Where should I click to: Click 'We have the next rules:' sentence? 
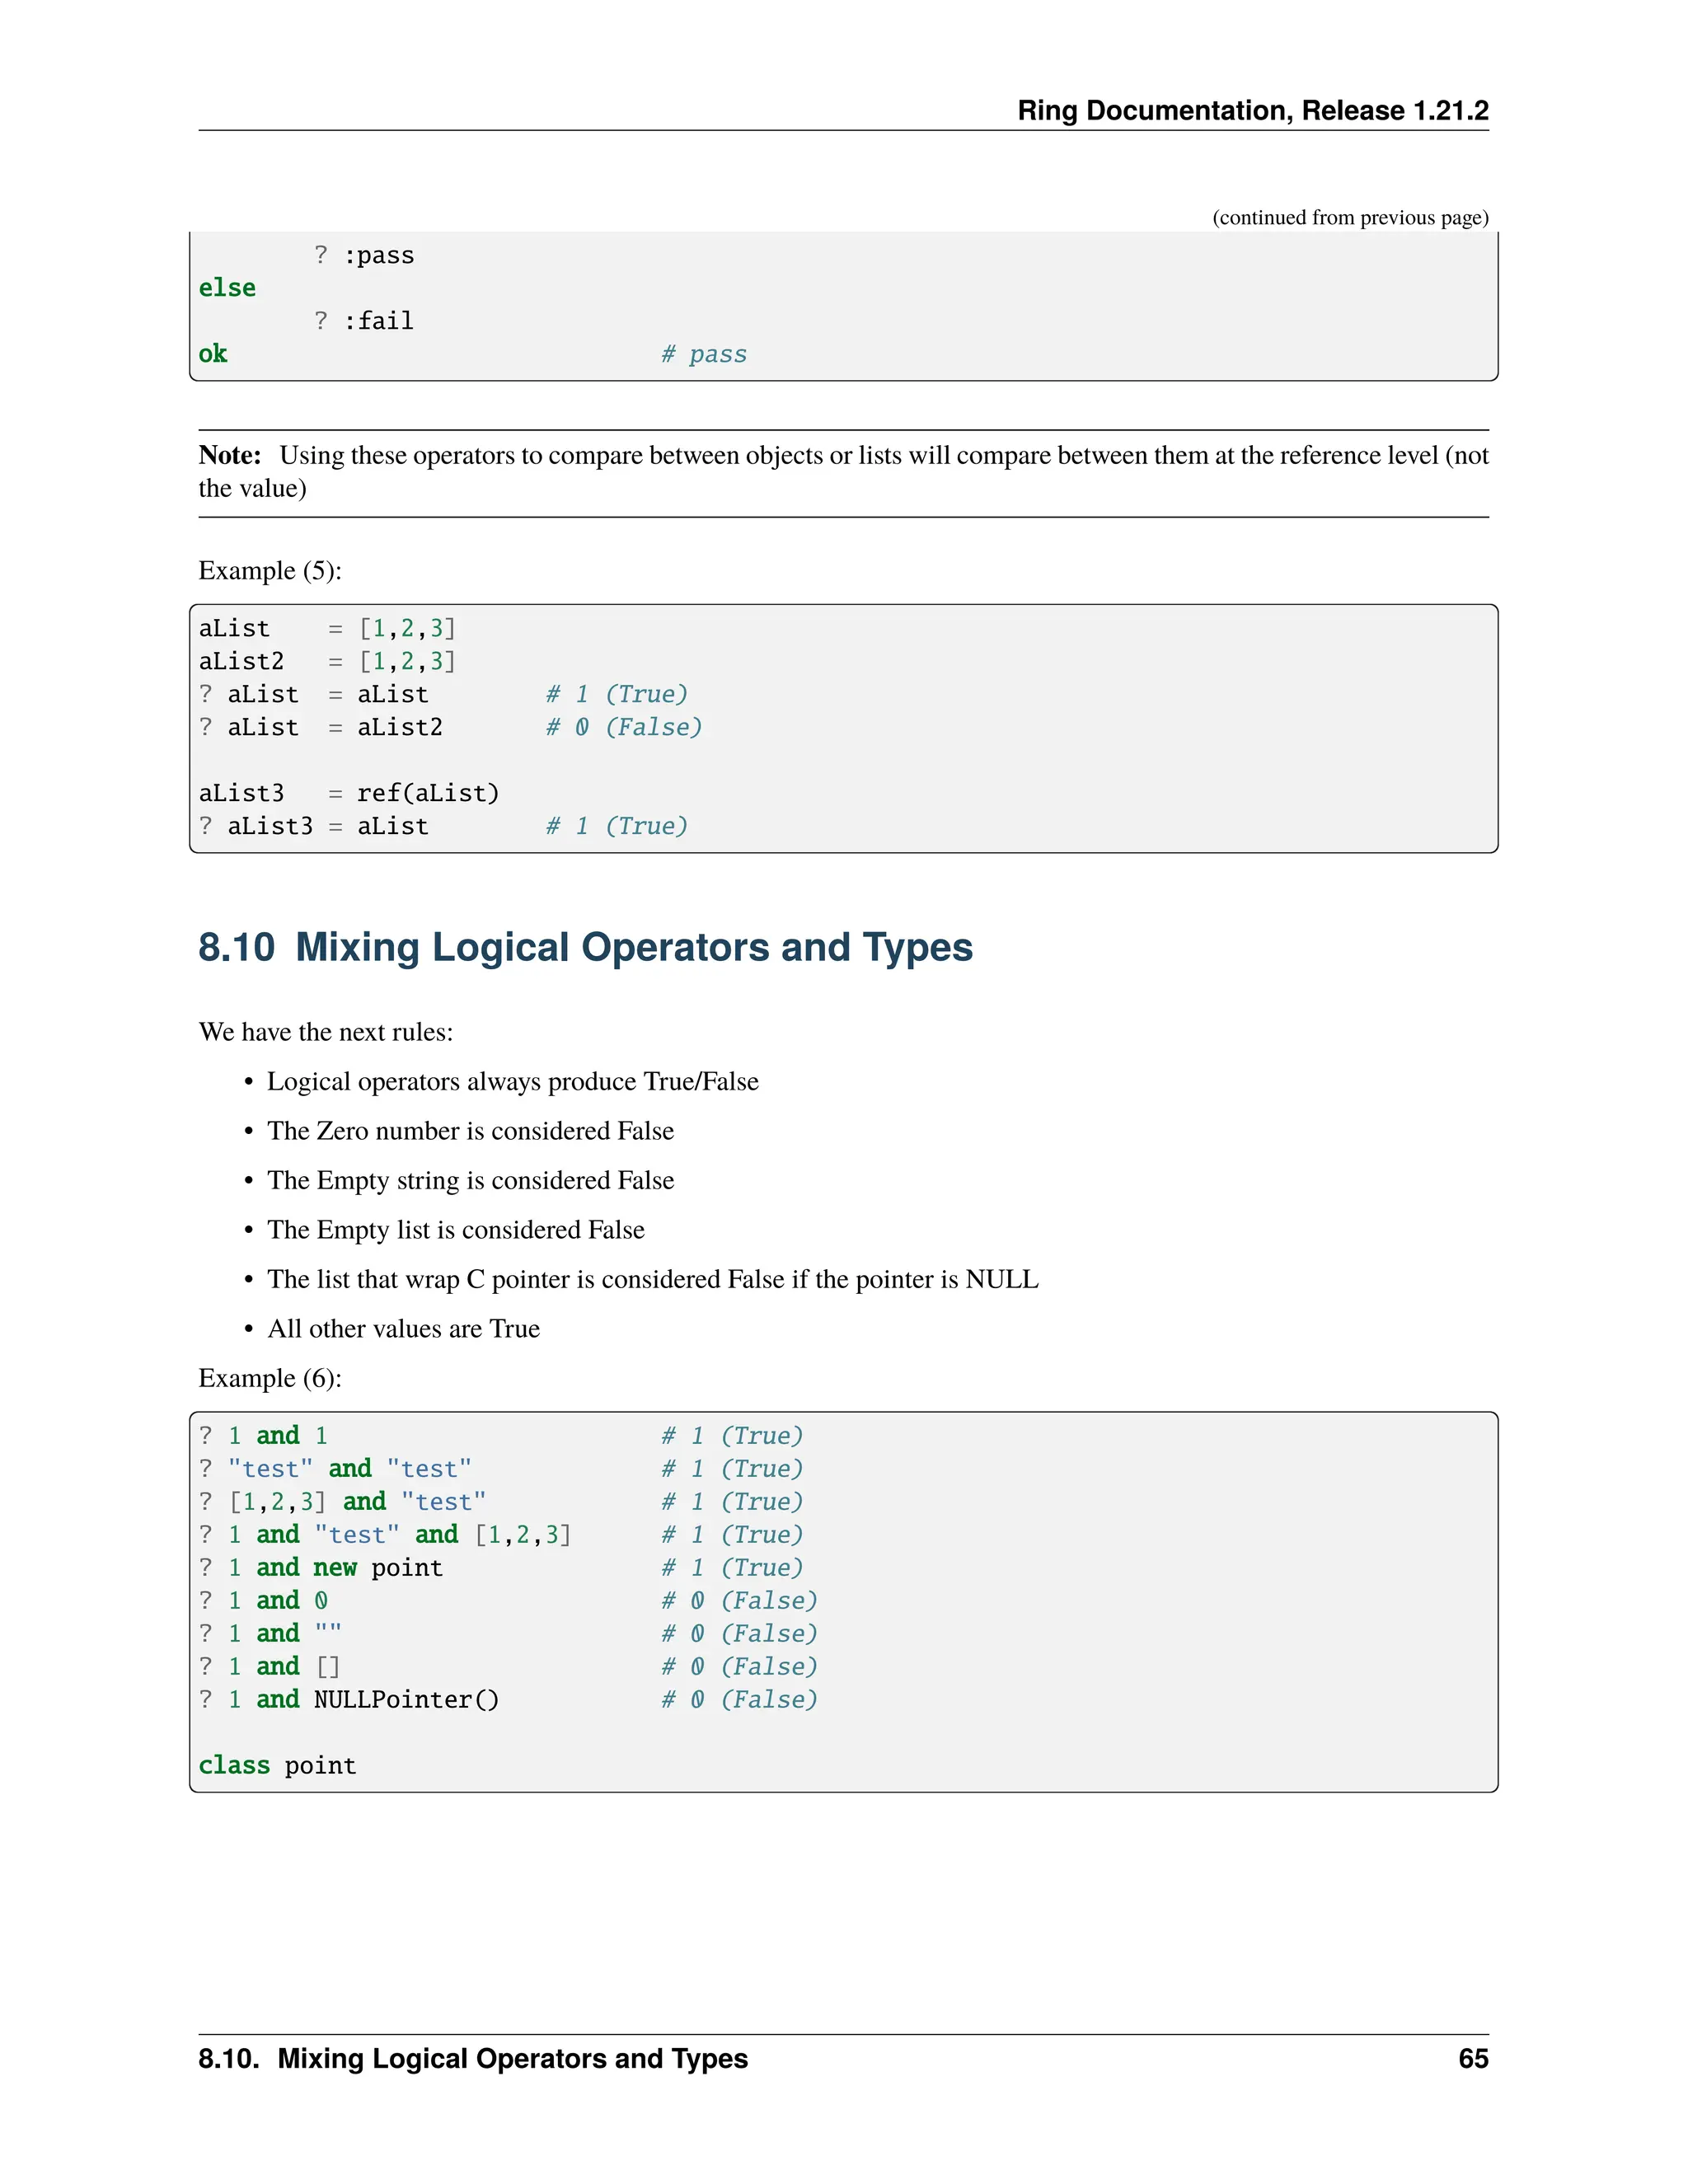[326, 1032]
